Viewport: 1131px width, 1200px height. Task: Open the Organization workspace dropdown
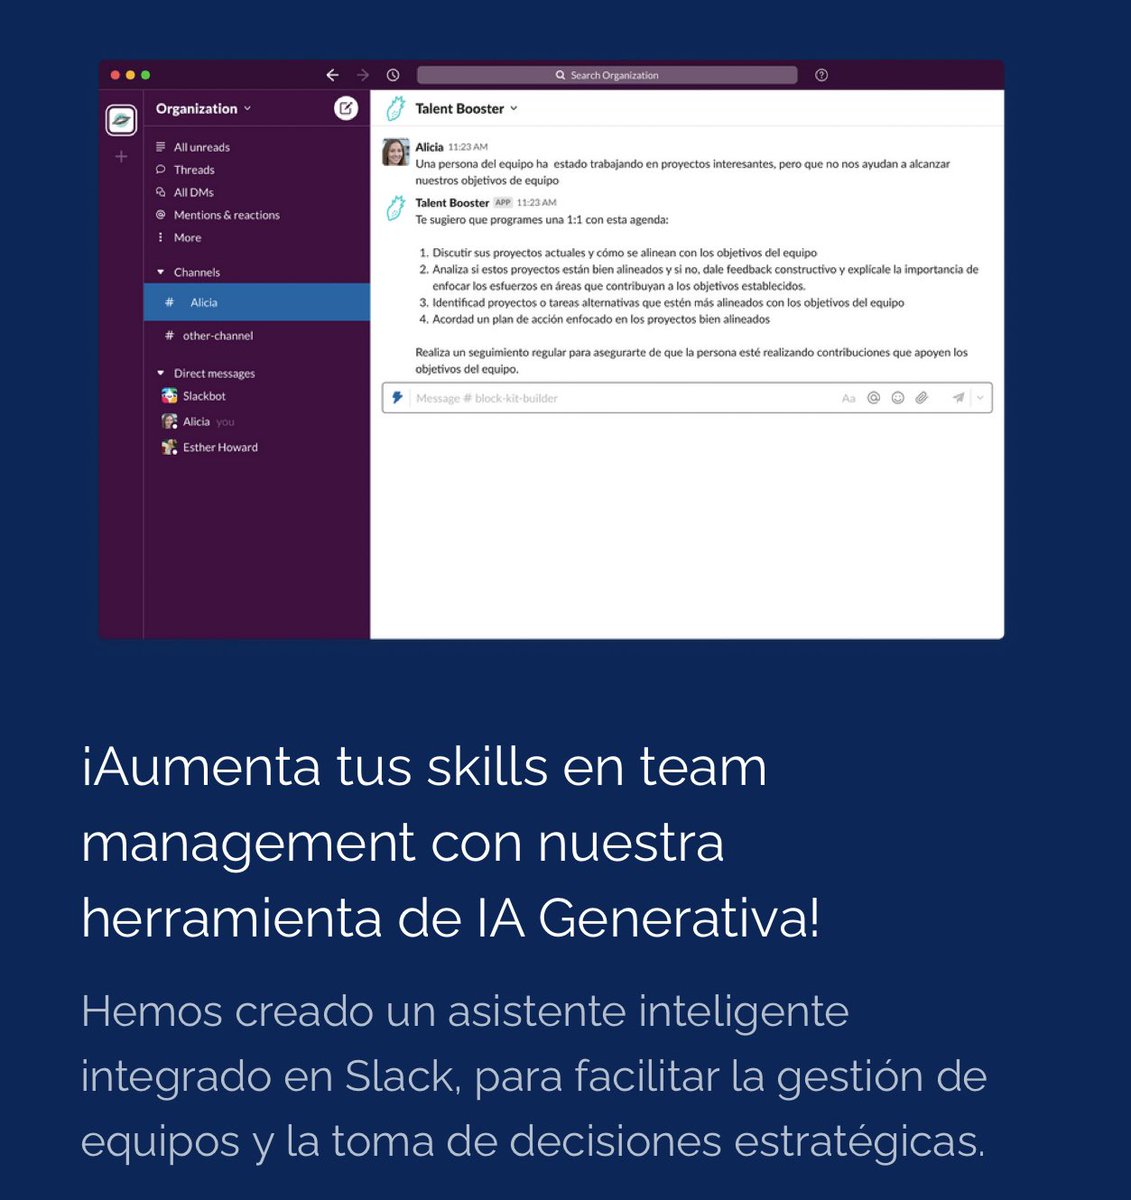(x=203, y=108)
